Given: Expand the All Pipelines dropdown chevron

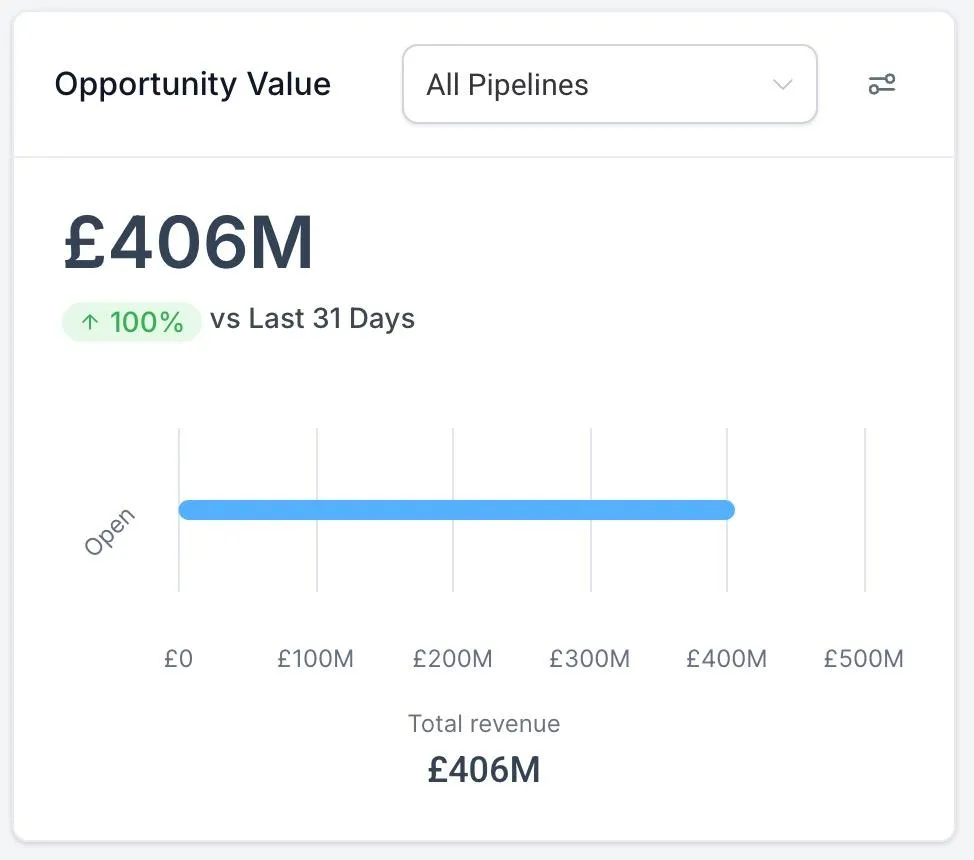Looking at the screenshot, I should coord(783,84).
